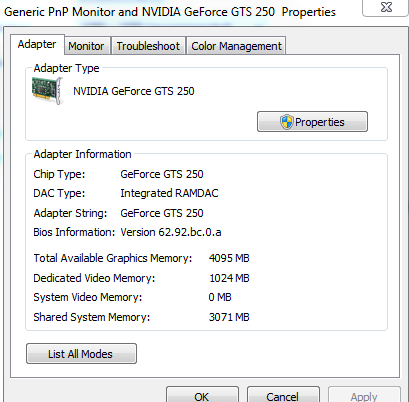Click the 0 MB system video memory value

click(220, 297)
